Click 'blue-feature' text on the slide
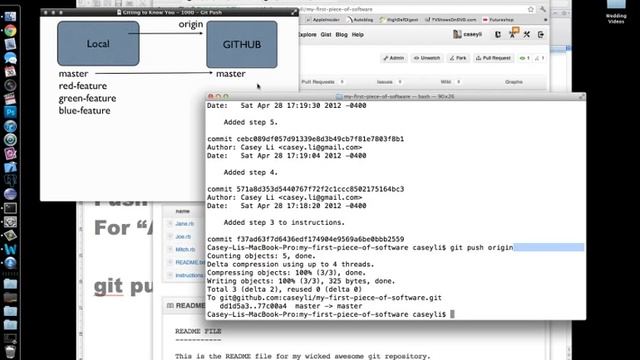Image resolution: width=640 pixels, height=360 pixels. 84,111
